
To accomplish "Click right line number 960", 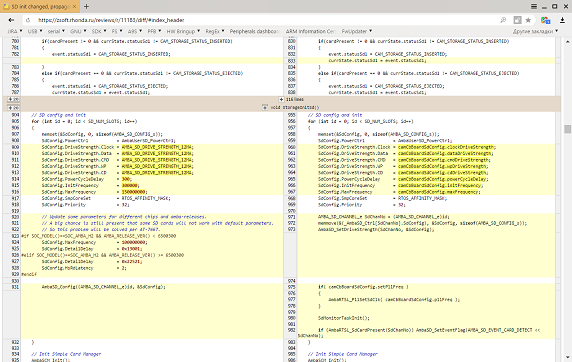I will point(292,147).
